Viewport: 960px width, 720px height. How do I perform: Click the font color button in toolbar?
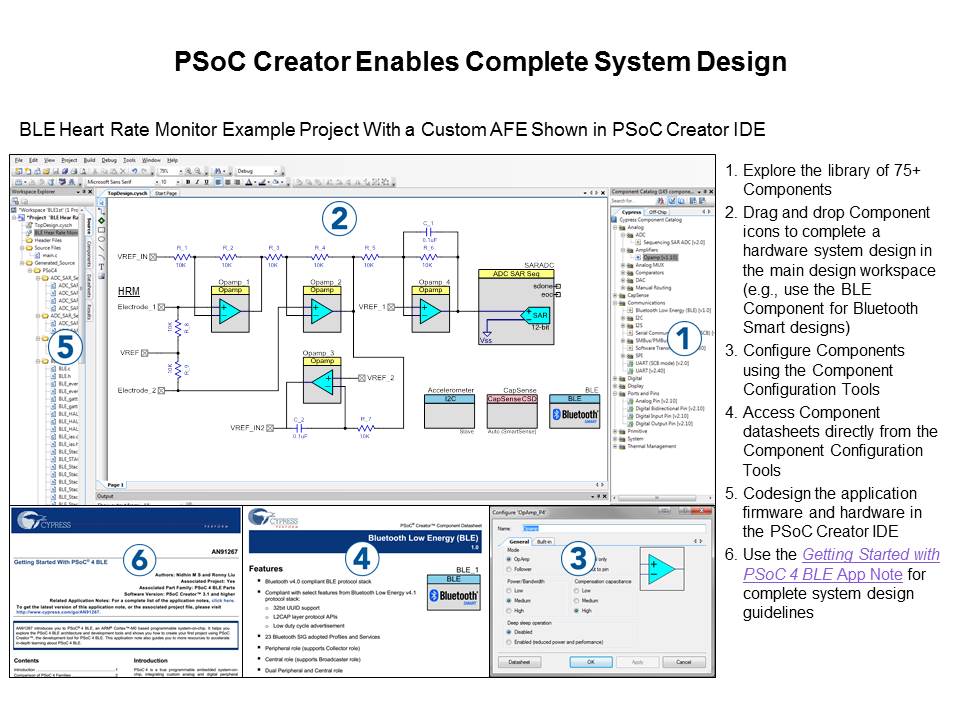click(247, 182)
